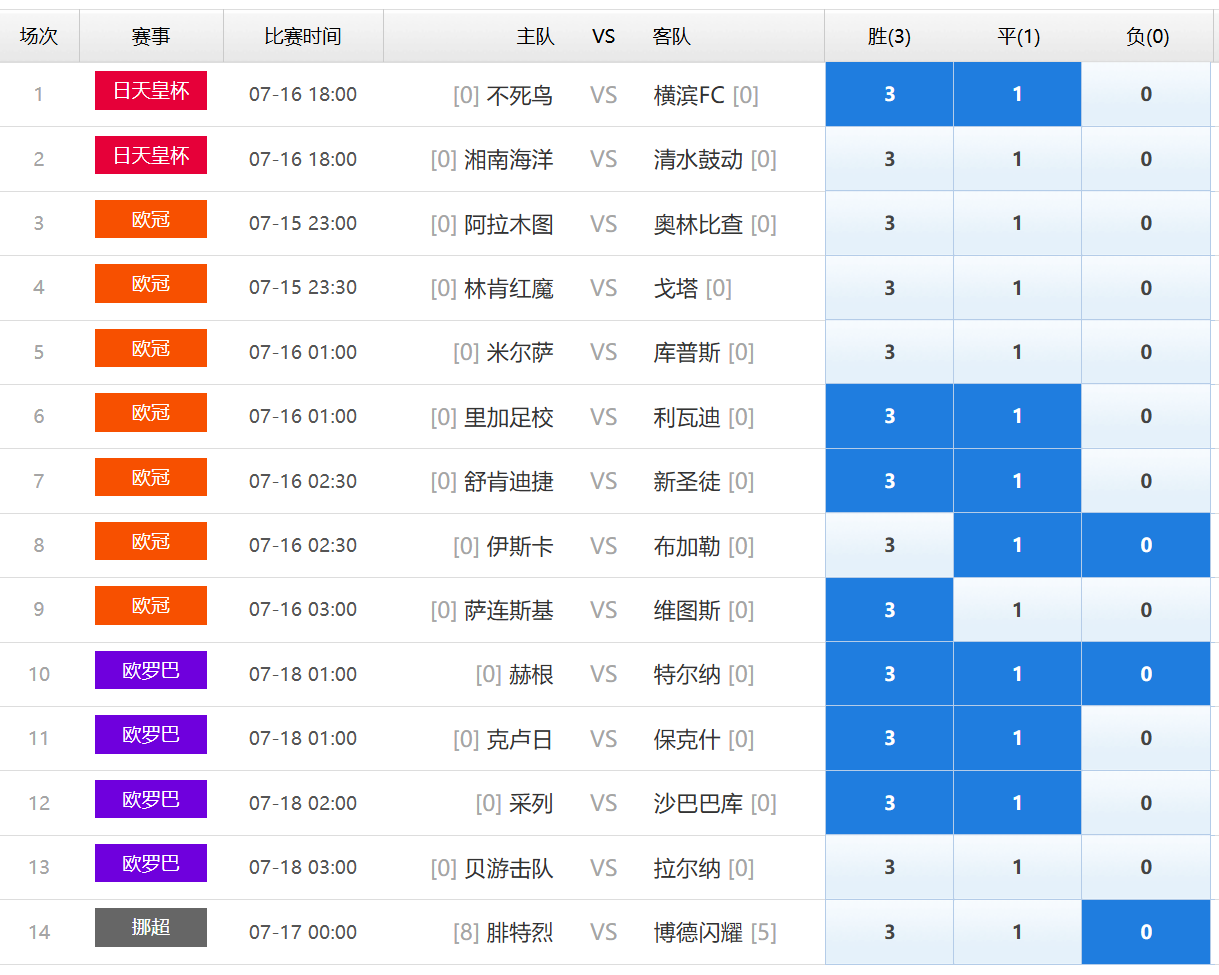This screenshot has height=975, width=1219.
Task: Click the 主队 column header
Action: 535,37
